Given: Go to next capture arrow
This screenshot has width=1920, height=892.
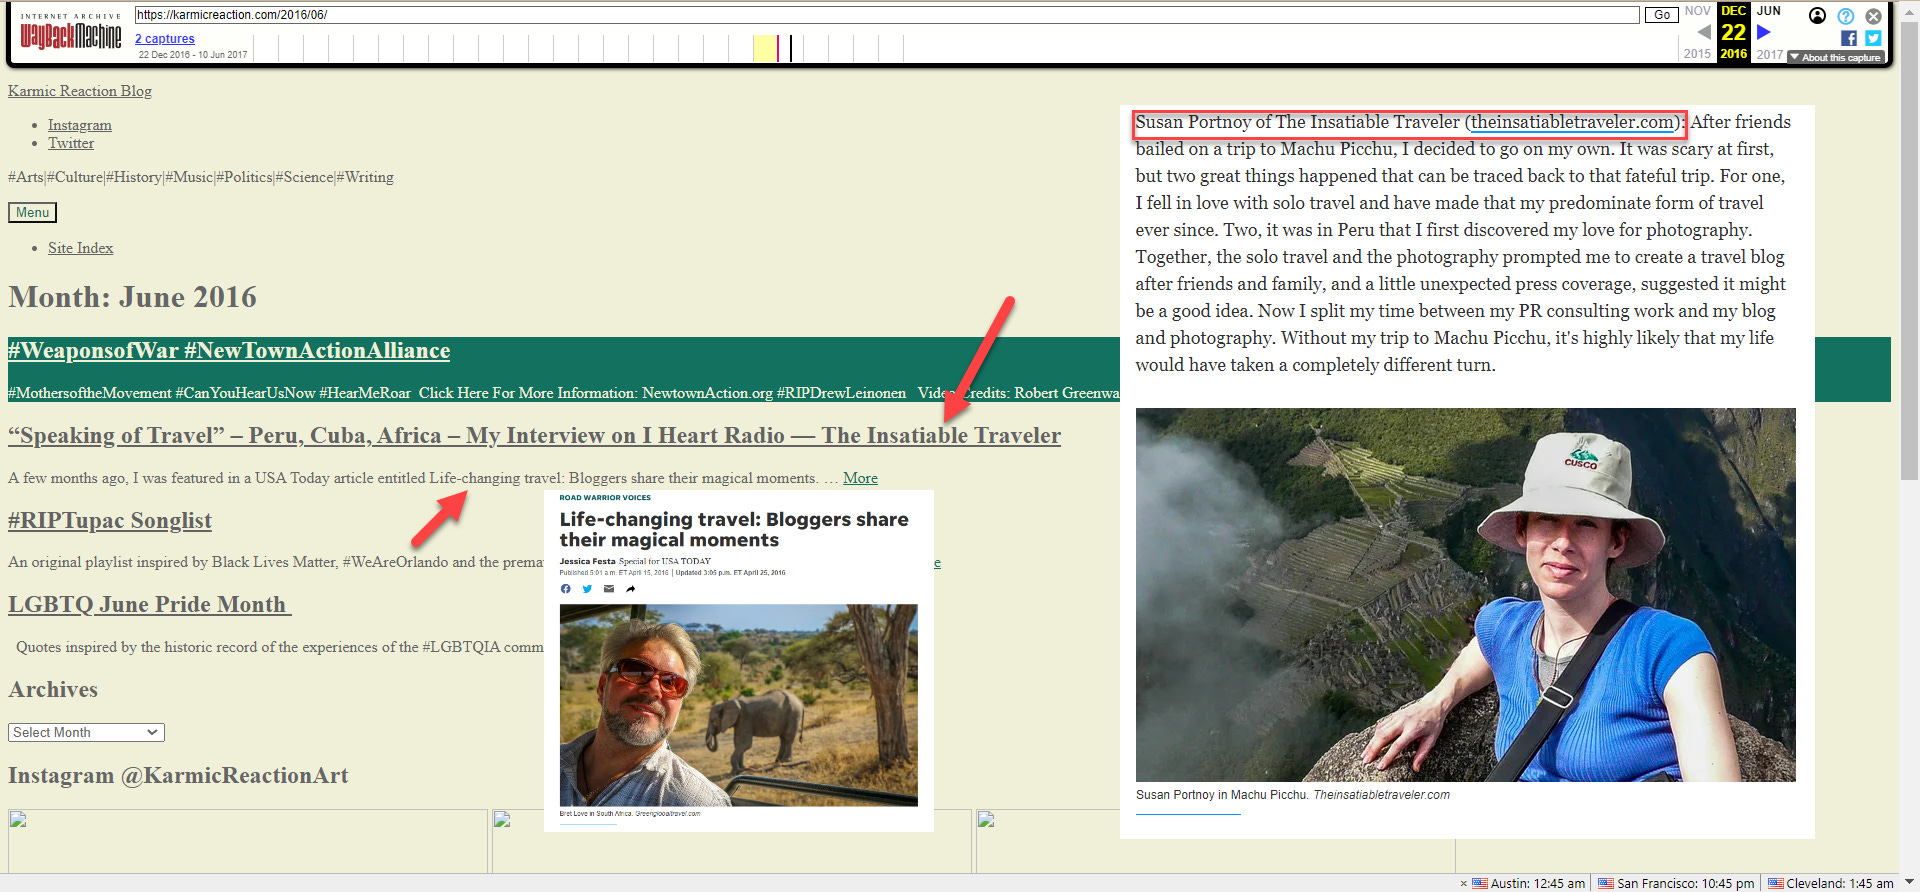Looking at the screenshot, I should pyautogui.click(x=1764, y=32).
